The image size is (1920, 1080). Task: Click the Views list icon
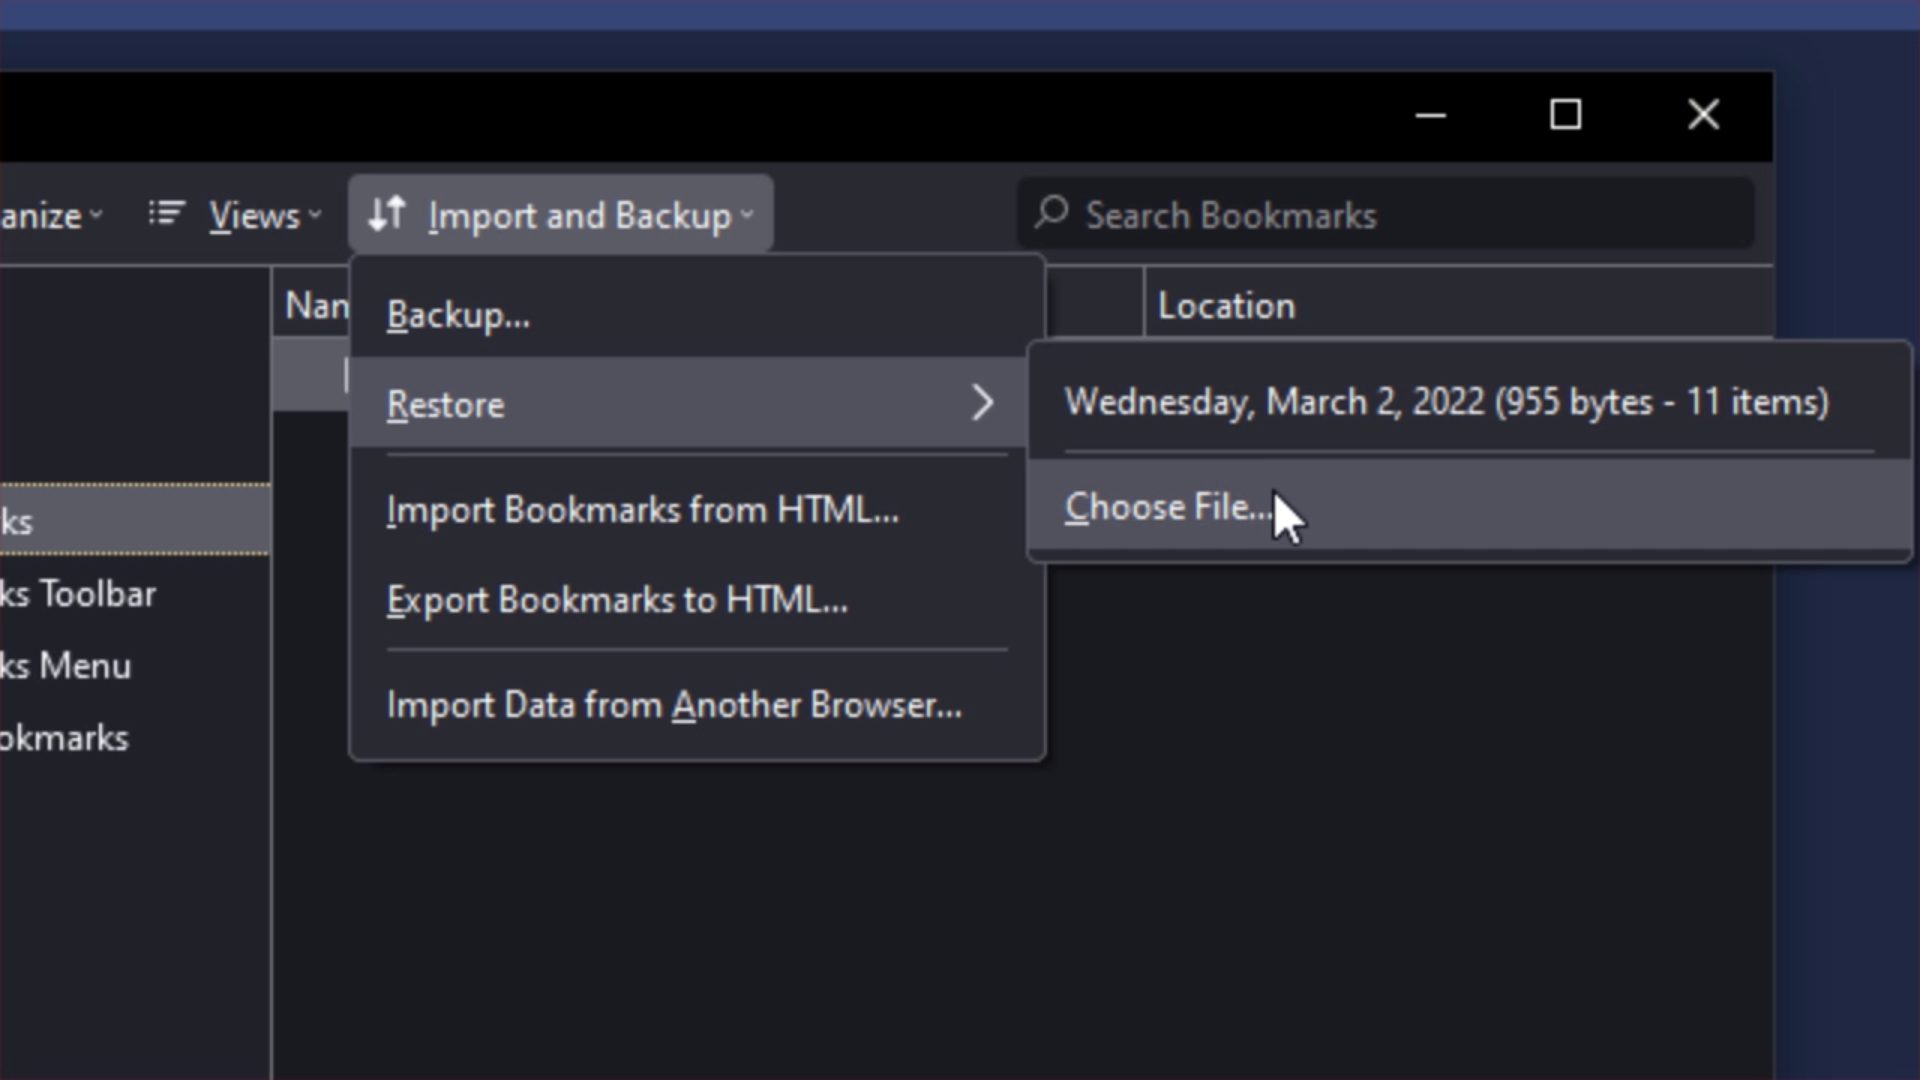point(165,212)
